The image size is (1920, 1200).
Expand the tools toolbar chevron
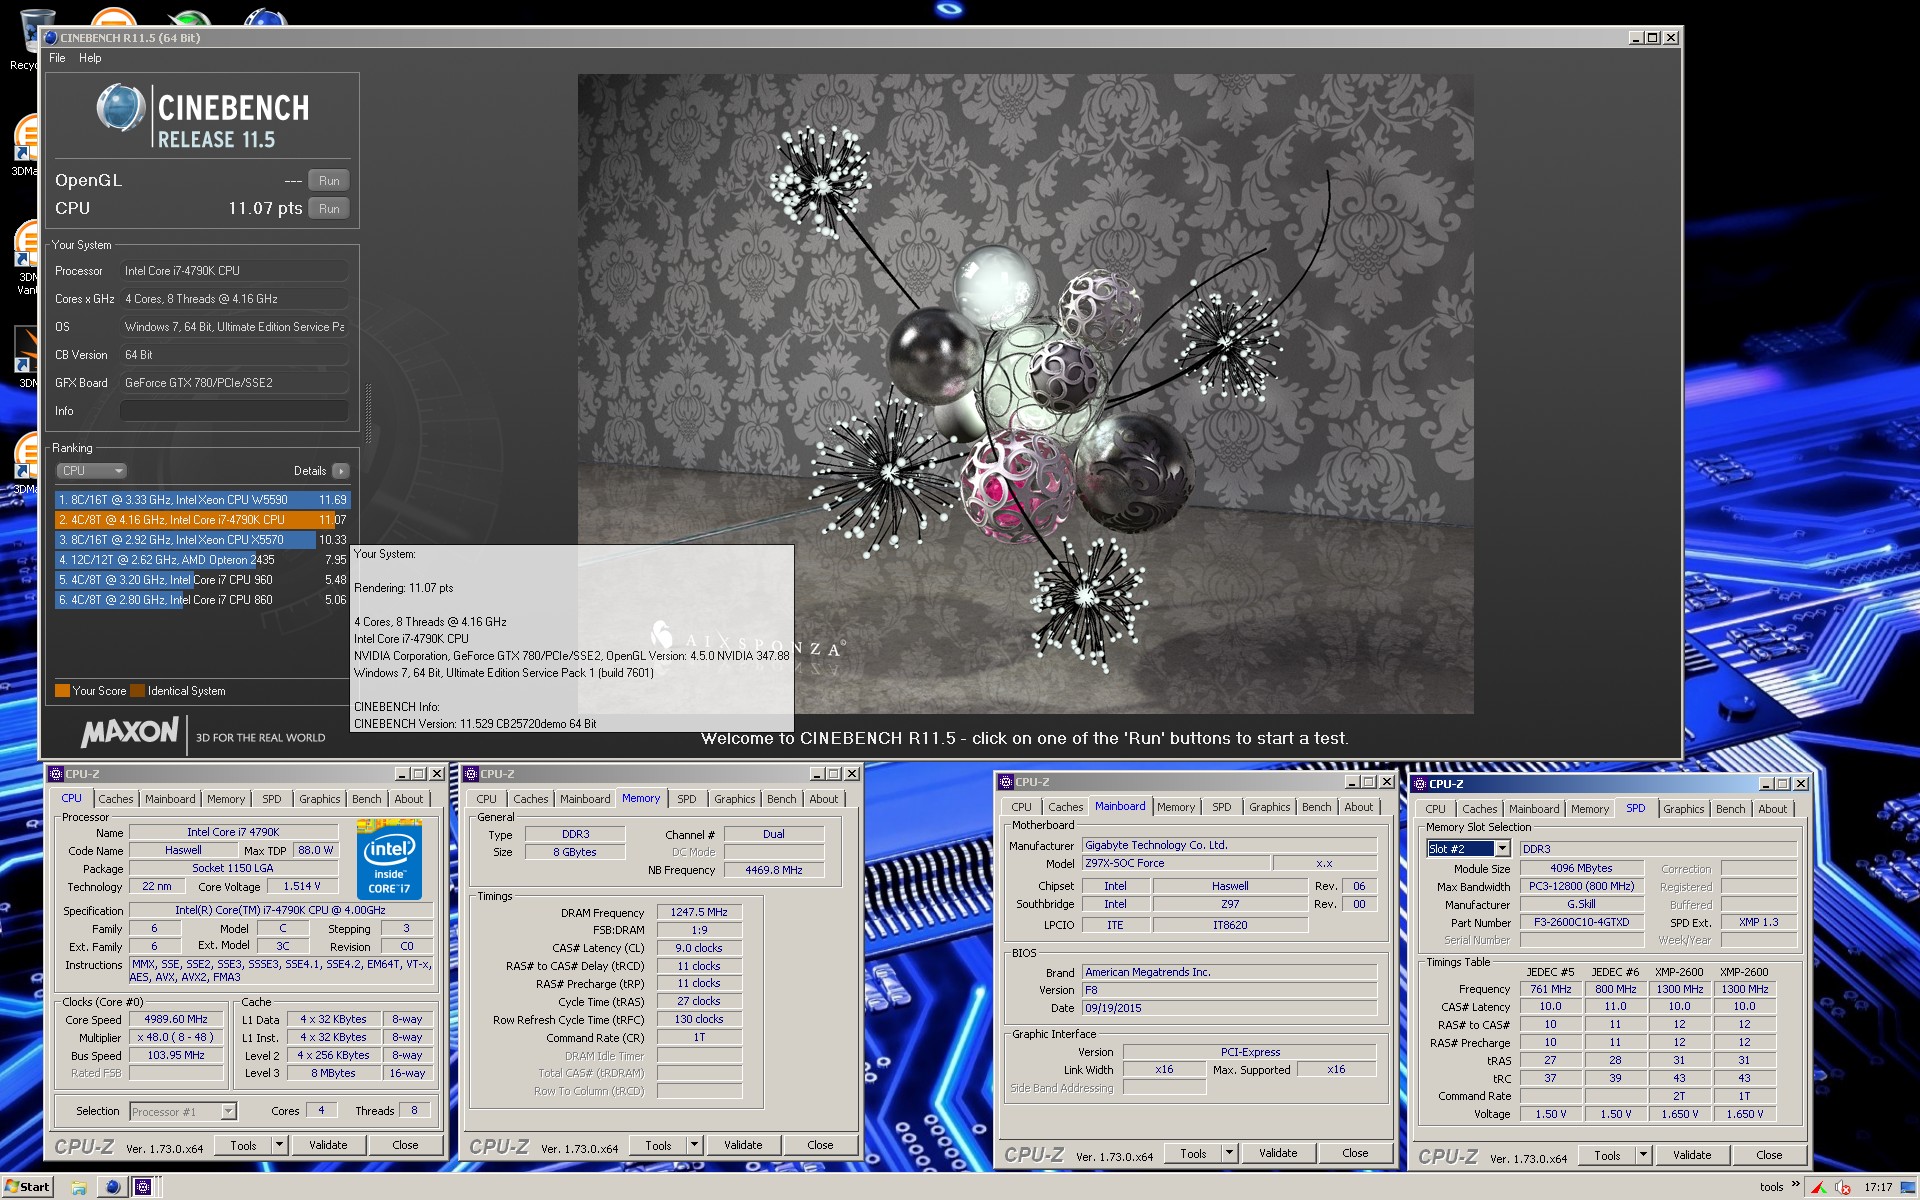[1796, 1185]
